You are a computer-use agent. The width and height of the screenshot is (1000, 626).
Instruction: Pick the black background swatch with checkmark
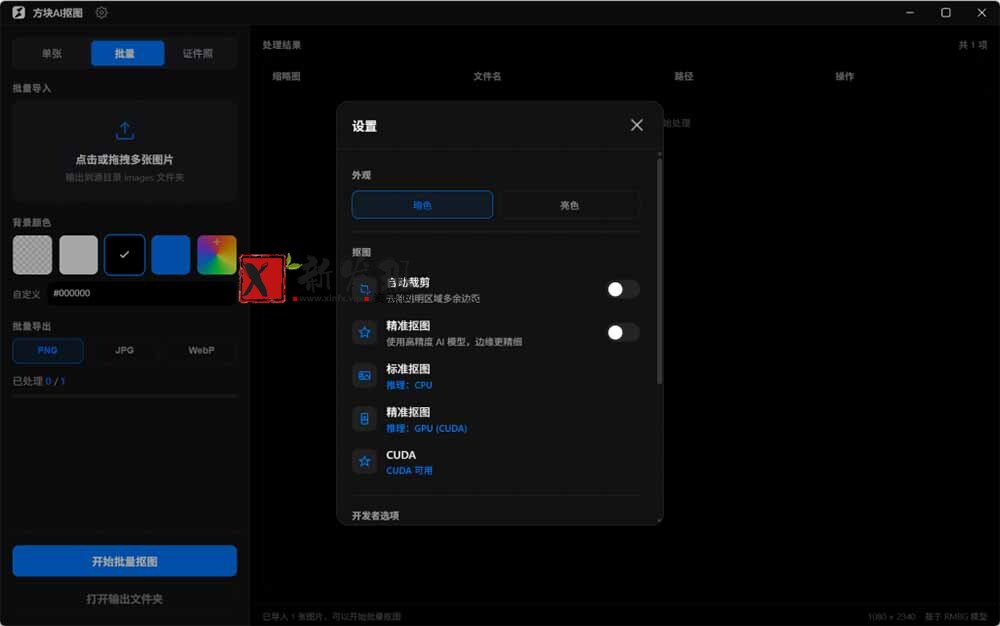(x=124, y=255)
